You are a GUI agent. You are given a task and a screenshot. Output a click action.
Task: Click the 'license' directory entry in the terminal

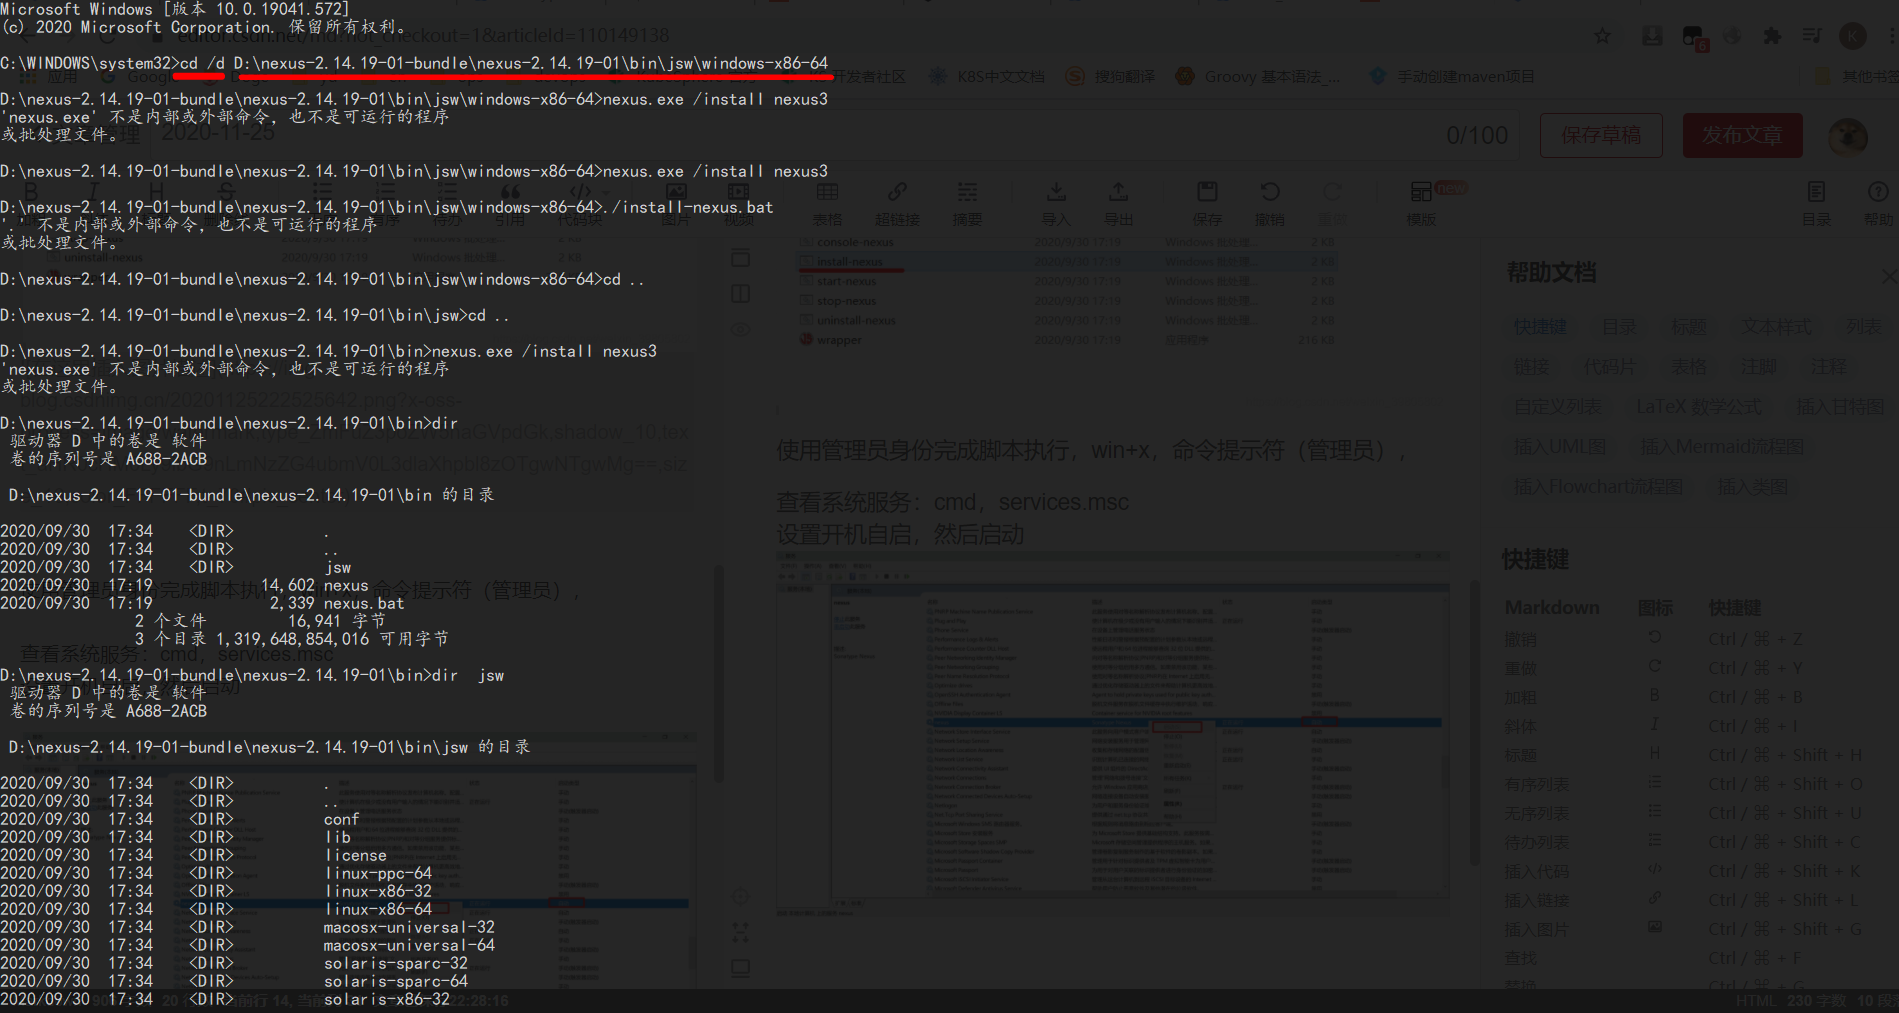(355, 856)
